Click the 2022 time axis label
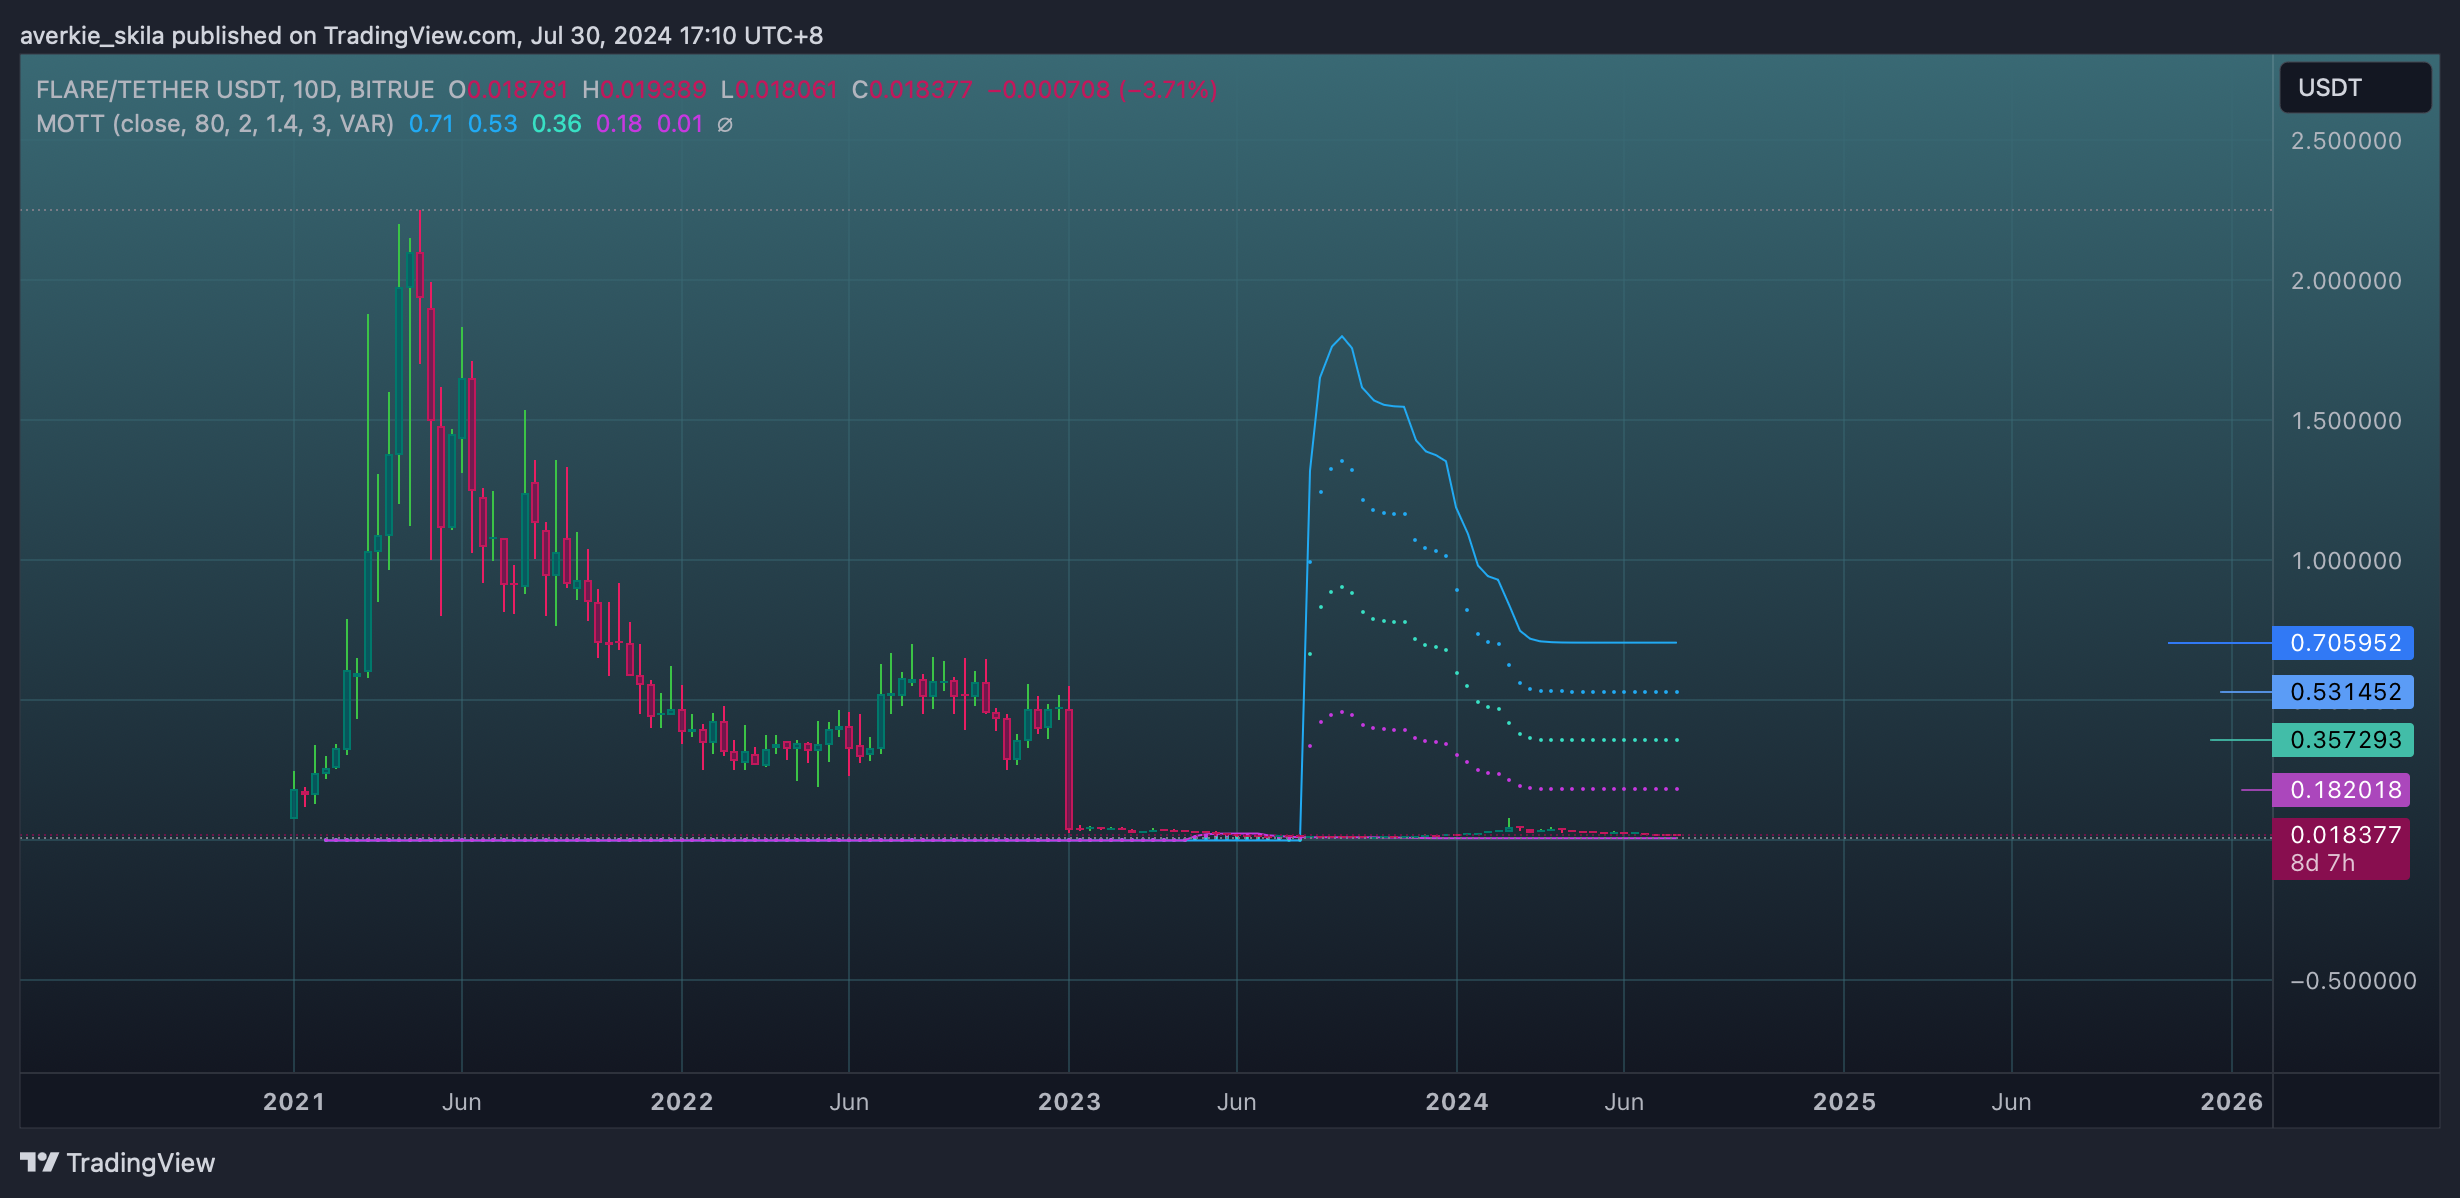This screenshot has width=2460, height=1198. 682,1102
